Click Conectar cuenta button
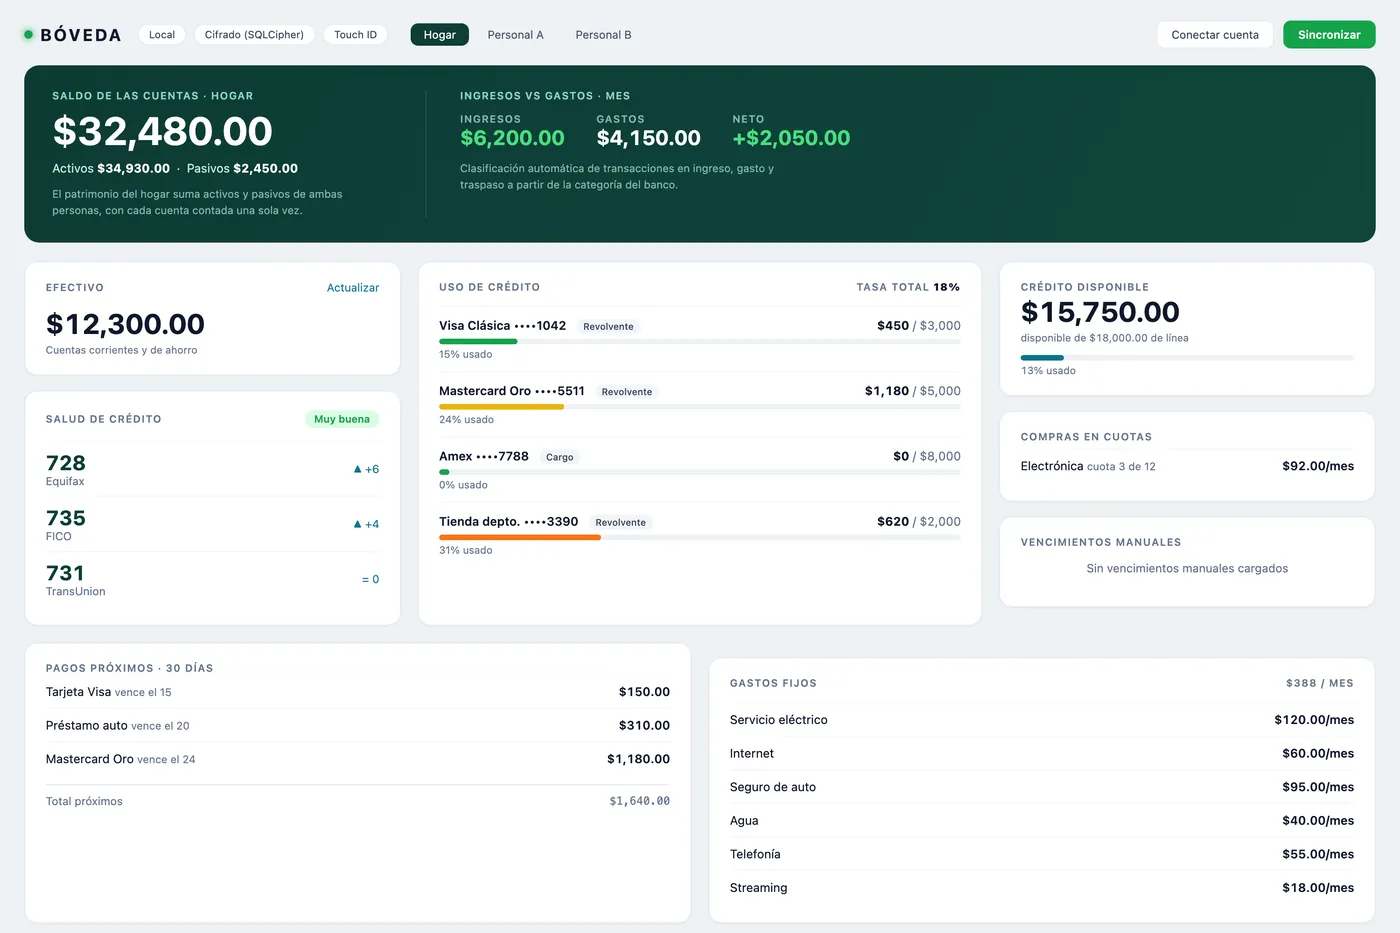Viewport: 1400px width, 933px height. (x=1215, y=35)
